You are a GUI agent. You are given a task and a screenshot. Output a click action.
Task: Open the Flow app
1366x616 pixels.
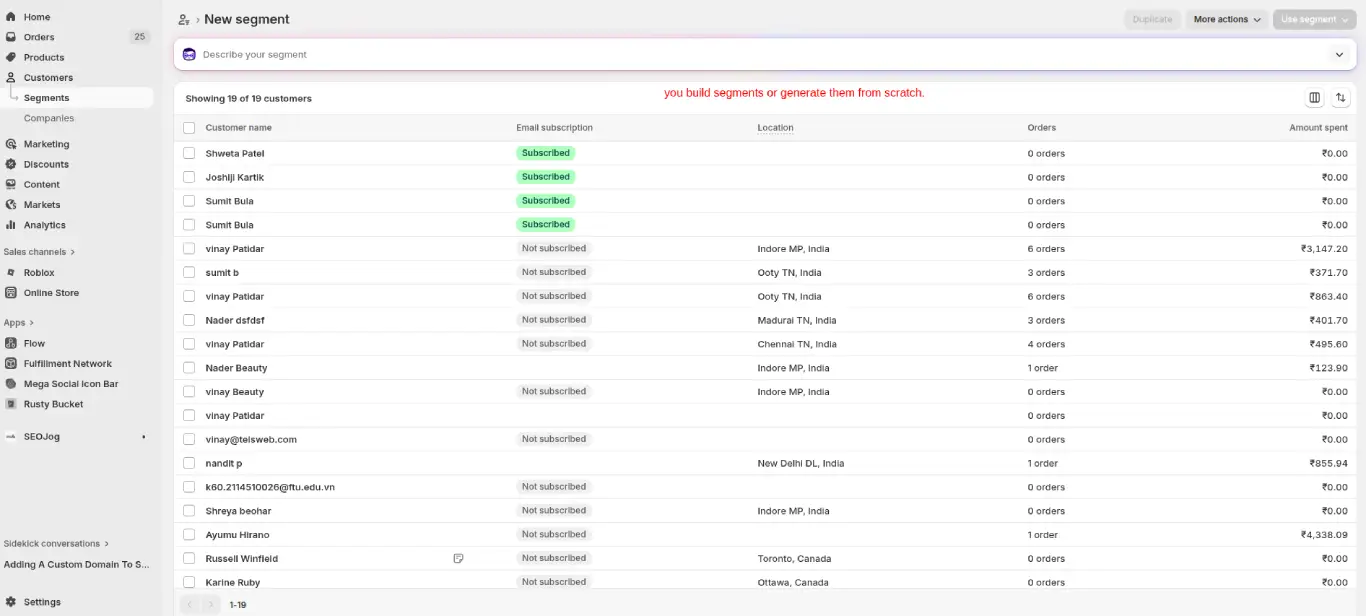coord(32,342)
